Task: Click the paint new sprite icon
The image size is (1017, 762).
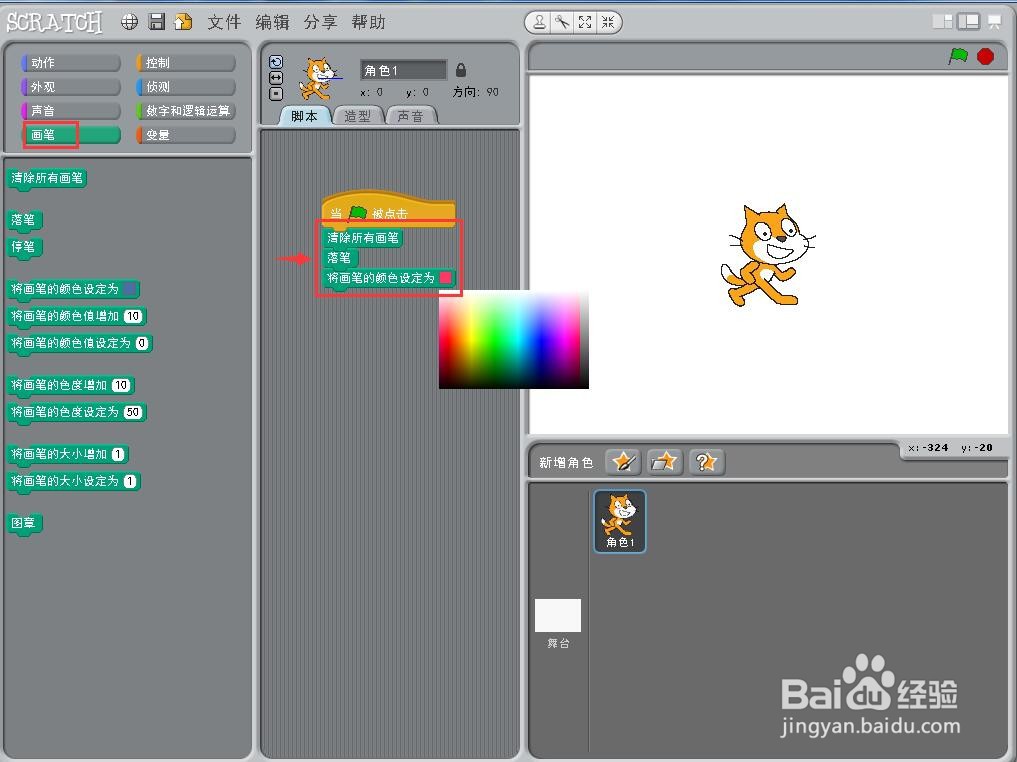Action: 623,461
